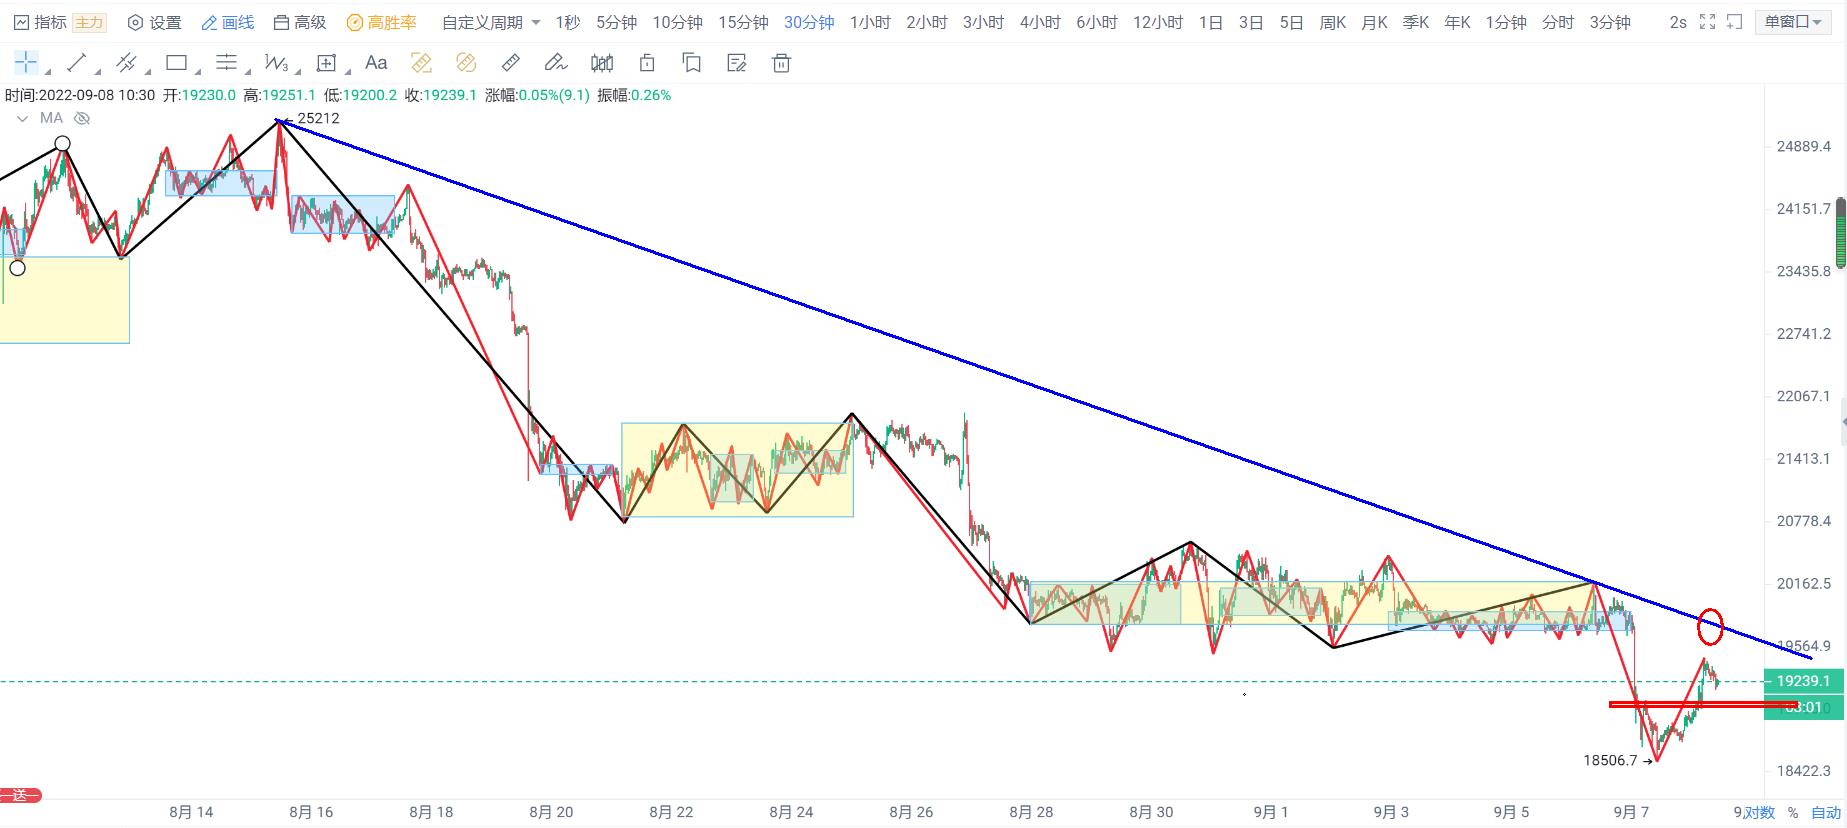
Task: Click the lock drawings icon
Action: pyautogui.click(x=647, y=63)
